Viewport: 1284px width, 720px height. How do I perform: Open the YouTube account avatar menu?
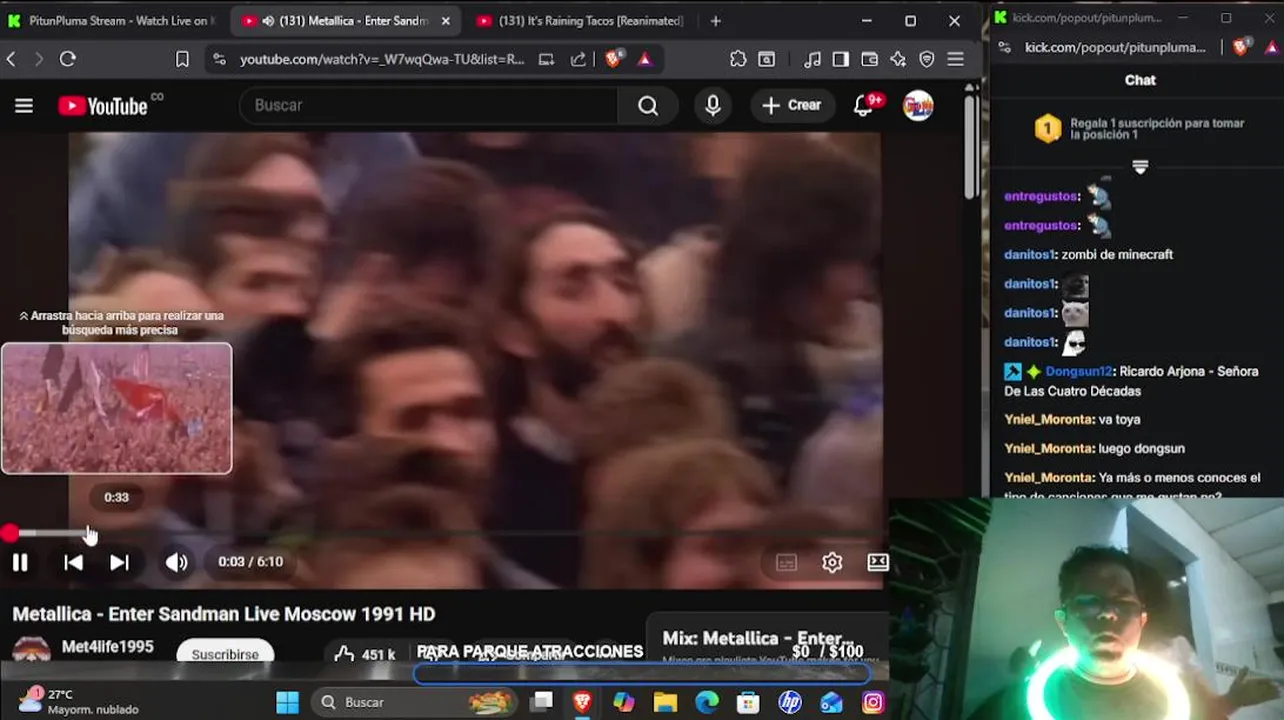coord(918,106)
